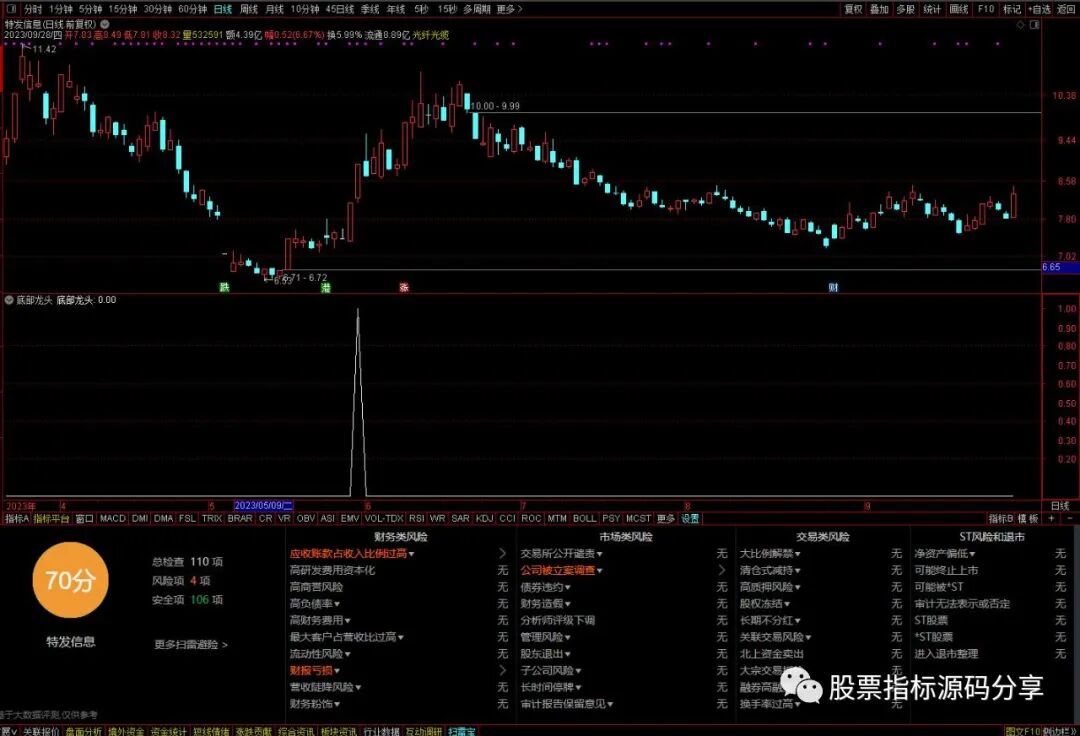The width and height of the screenshot is (1080, 736).
Task: Click the split-panel icon beside the diamond icon
Action: point(1034,25)
